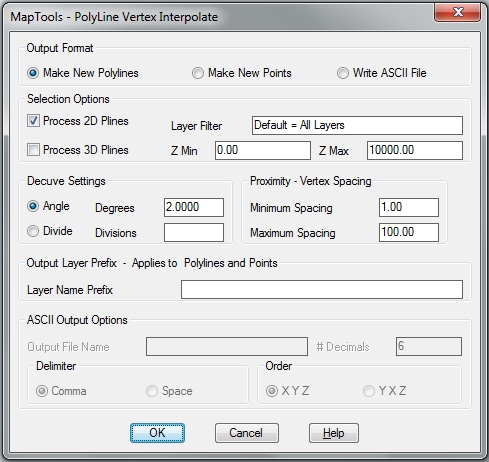Select Comma delimiter radio button
489x462 pixels.
(42, 391)
